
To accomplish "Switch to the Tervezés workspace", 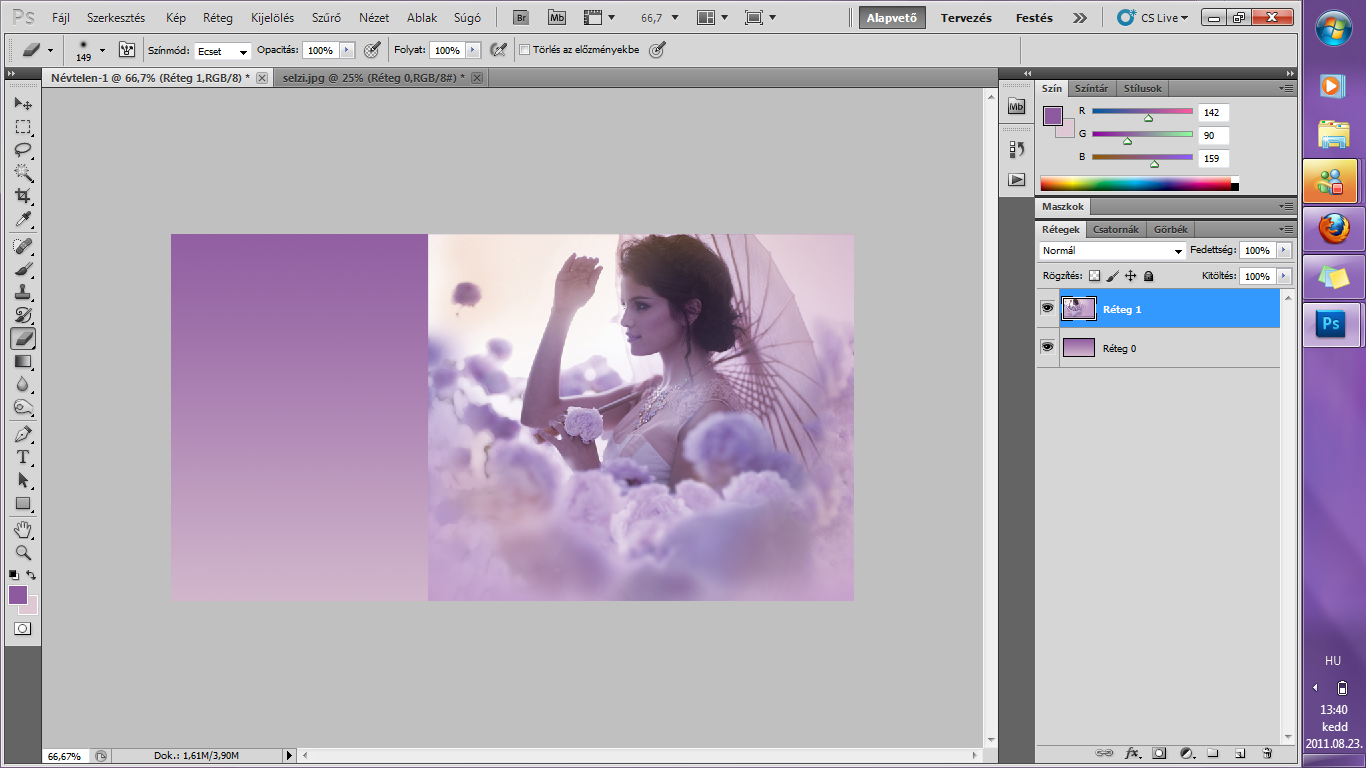I will click(965, 18).
